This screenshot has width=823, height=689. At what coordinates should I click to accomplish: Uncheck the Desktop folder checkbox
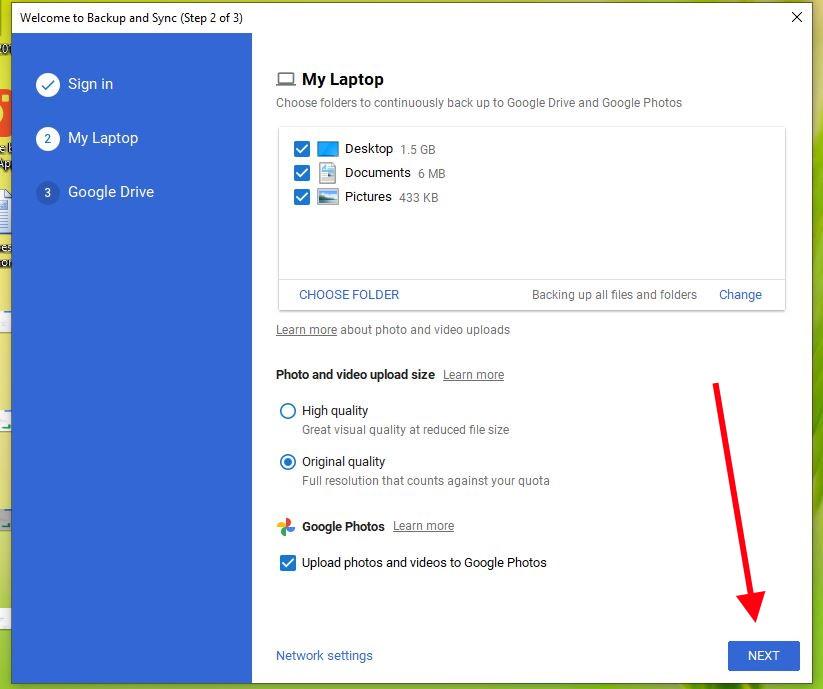(302, 149)
